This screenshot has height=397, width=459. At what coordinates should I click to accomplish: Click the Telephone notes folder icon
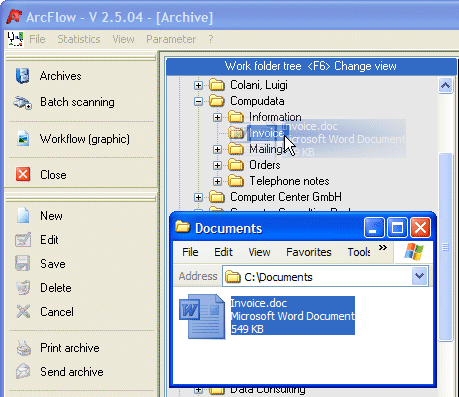tap(236, 181)
